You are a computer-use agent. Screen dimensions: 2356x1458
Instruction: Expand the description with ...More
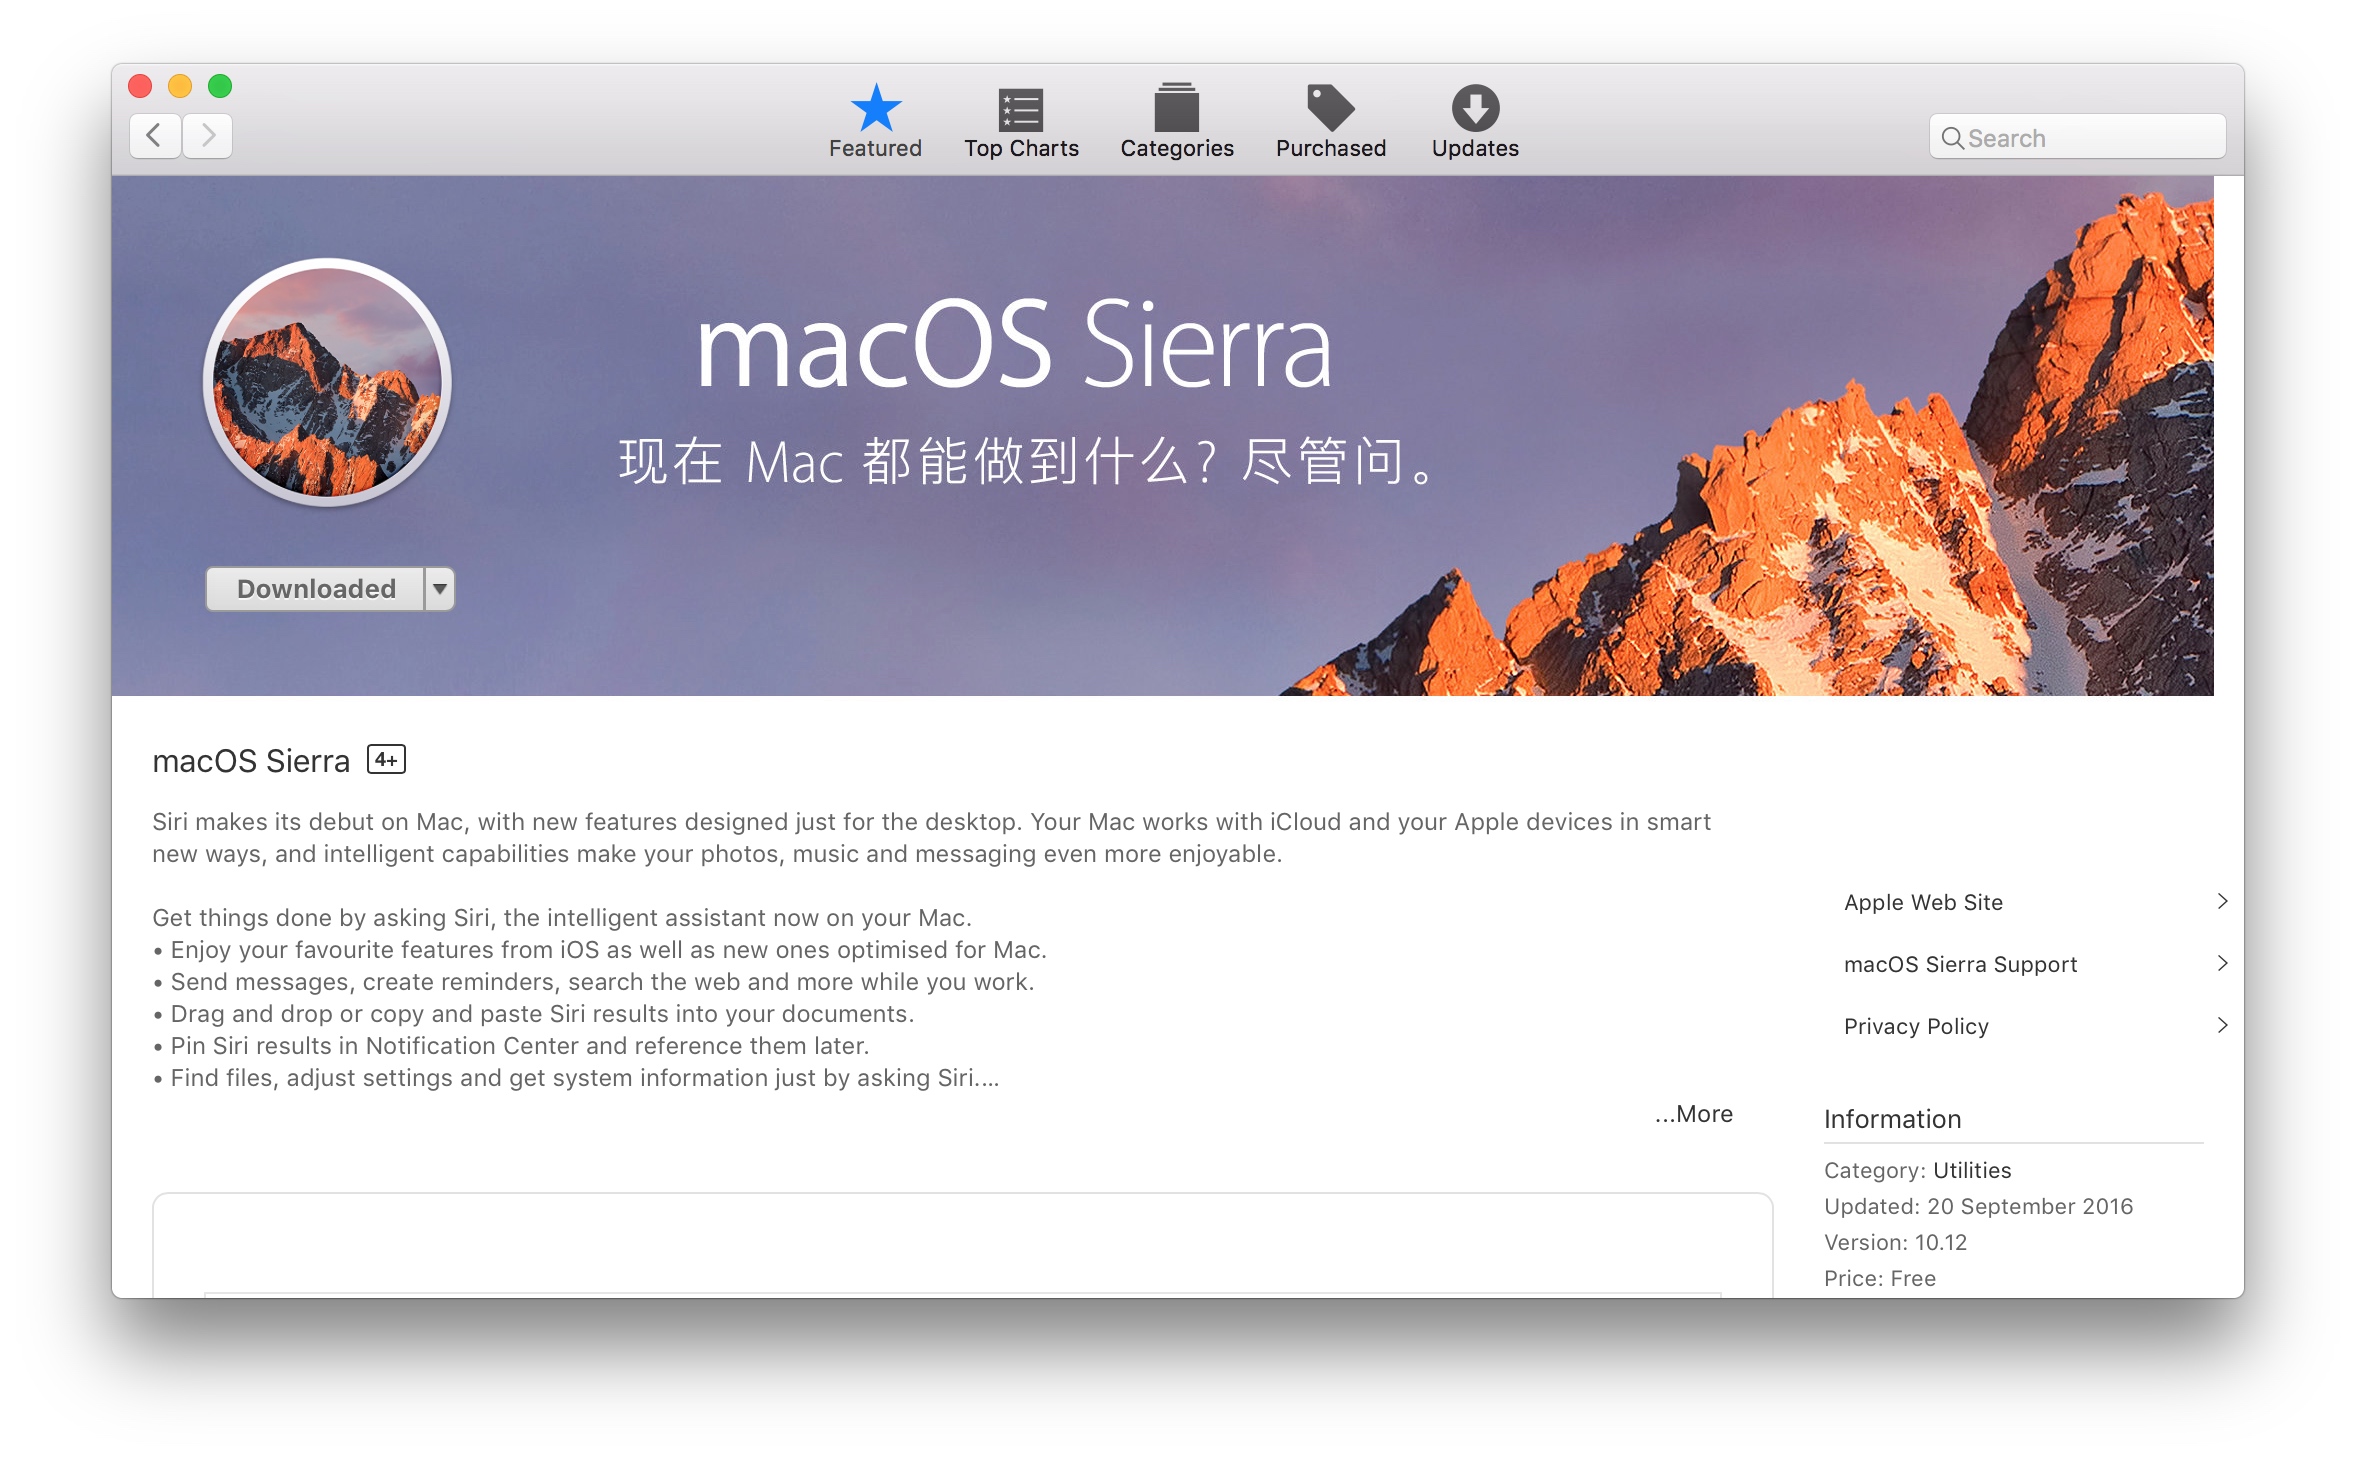(x=1693, y=1114)
